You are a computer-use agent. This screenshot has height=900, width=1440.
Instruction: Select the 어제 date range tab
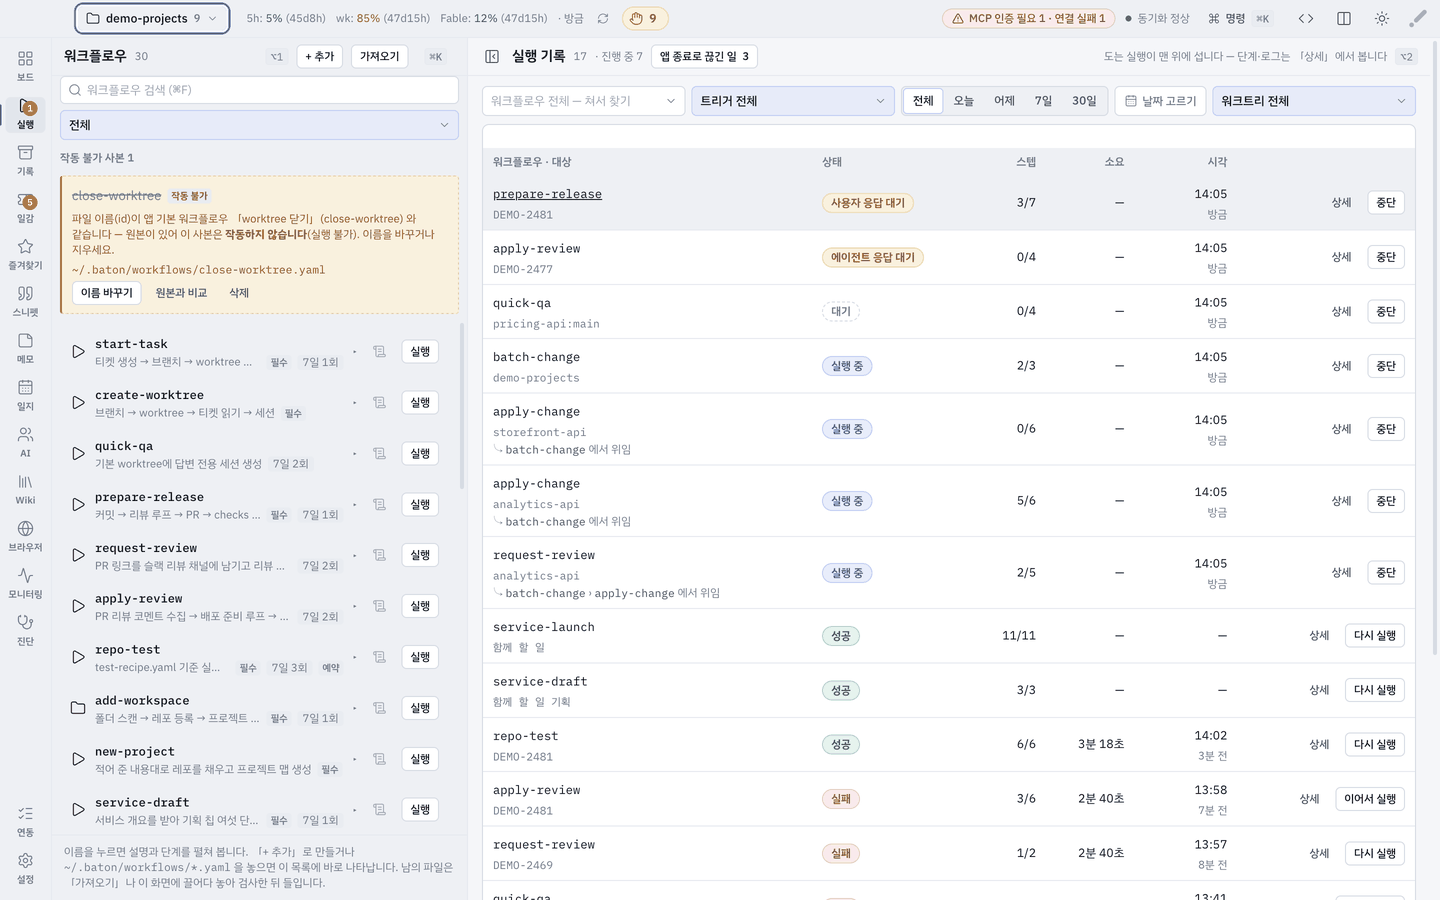1004,101
